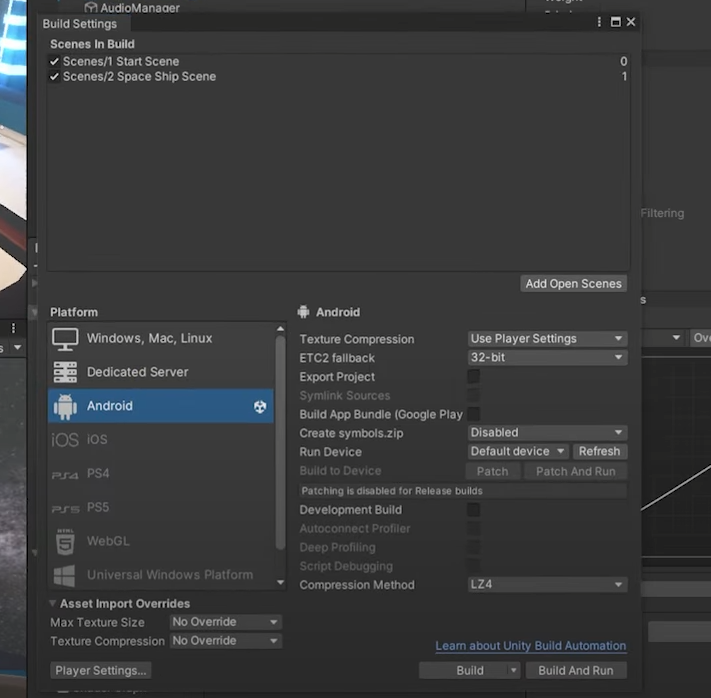Click platform list scrollbar thumb

(280, 442)
